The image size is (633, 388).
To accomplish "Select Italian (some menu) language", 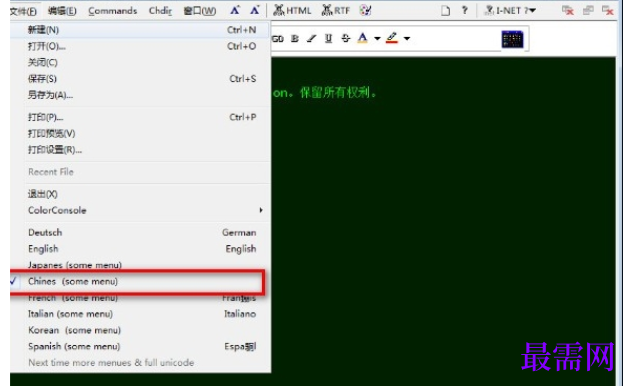I will (140, 314).
